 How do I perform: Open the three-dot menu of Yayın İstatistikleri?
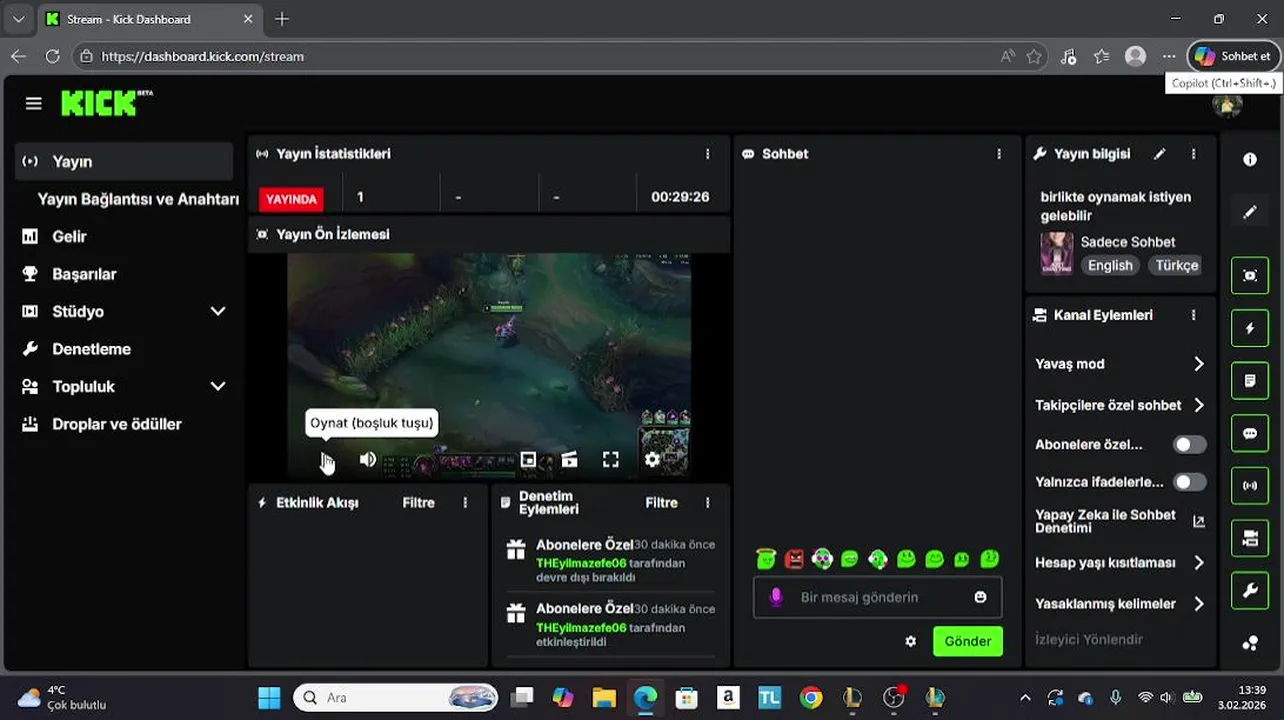pyautogui.click(x=707, y=154)
